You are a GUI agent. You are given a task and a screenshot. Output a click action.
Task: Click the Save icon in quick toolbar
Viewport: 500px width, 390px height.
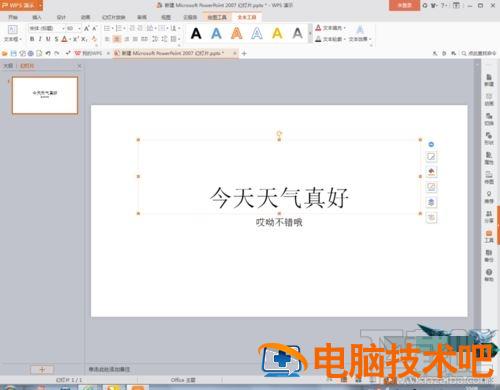coord(13,53)
